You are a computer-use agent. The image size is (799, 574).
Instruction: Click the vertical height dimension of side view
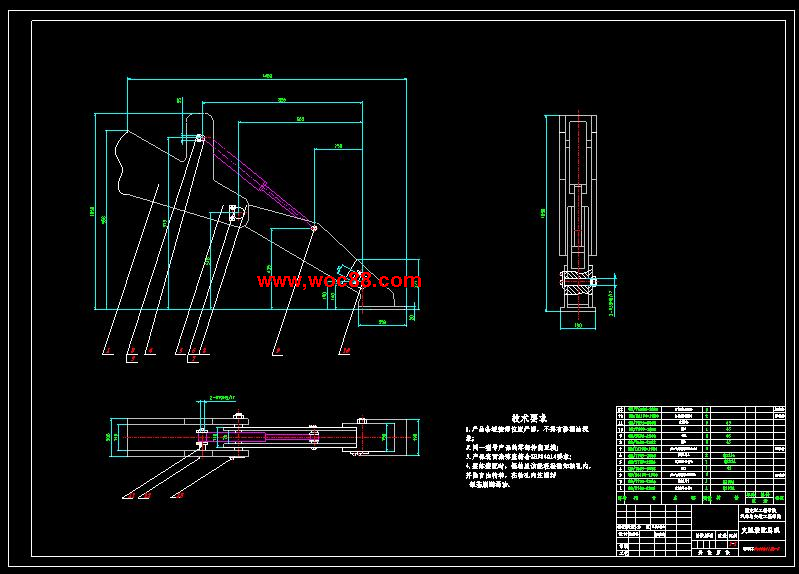click(543, 213)
